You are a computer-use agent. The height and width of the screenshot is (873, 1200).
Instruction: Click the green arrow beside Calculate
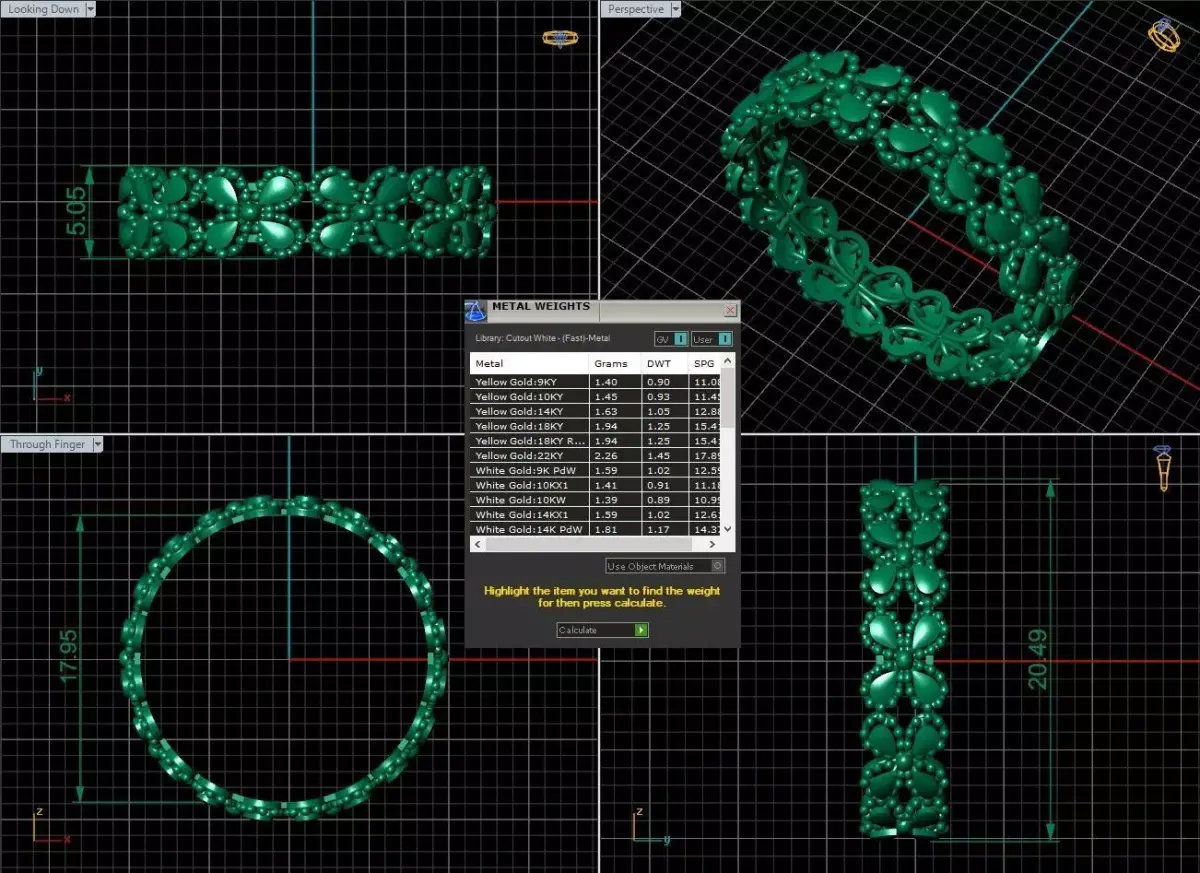(641, 630)
